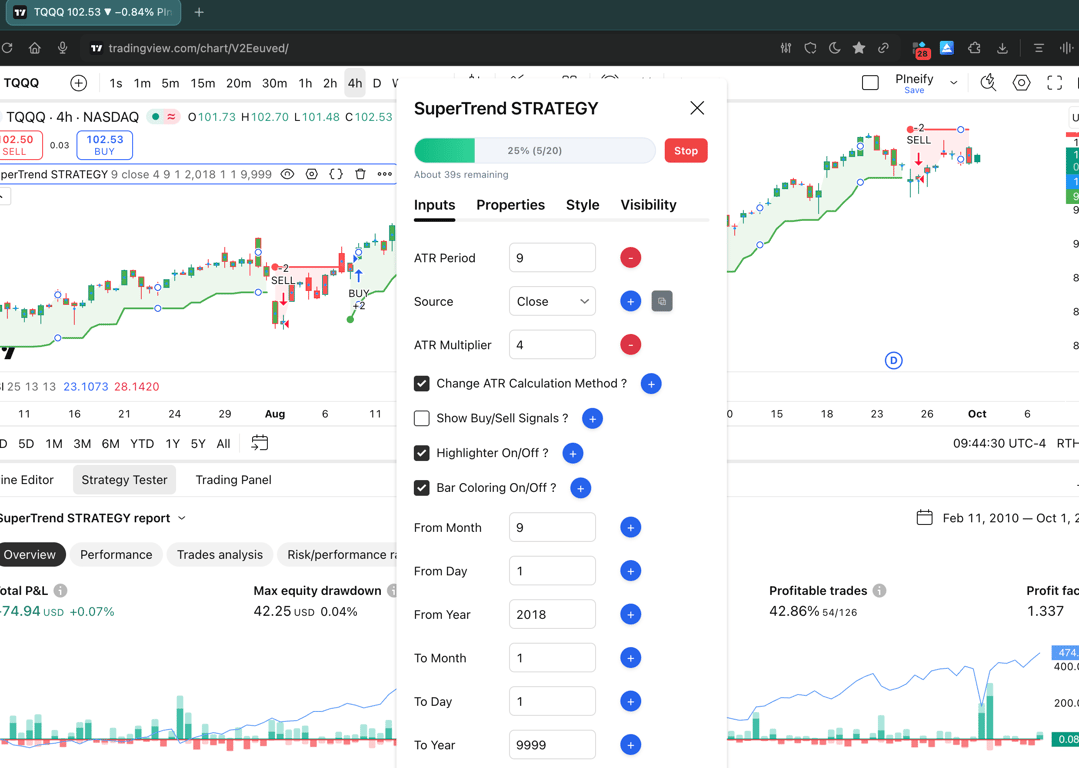The width and height of the screenshot is (1079, 768).
Task: Select the Performance report button
Action: click(116, 555)
